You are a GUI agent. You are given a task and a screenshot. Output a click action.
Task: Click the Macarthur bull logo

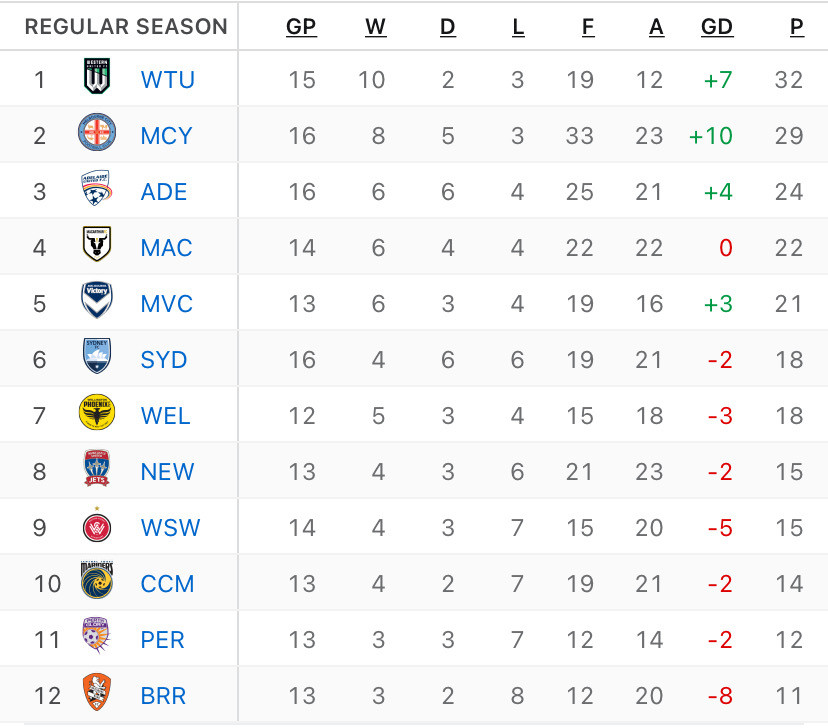[97, 244]
